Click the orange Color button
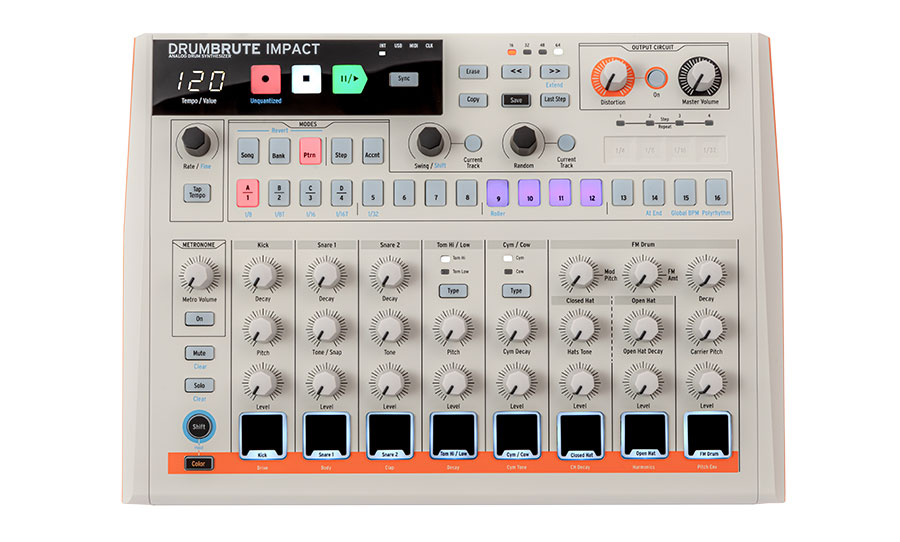 199,463
